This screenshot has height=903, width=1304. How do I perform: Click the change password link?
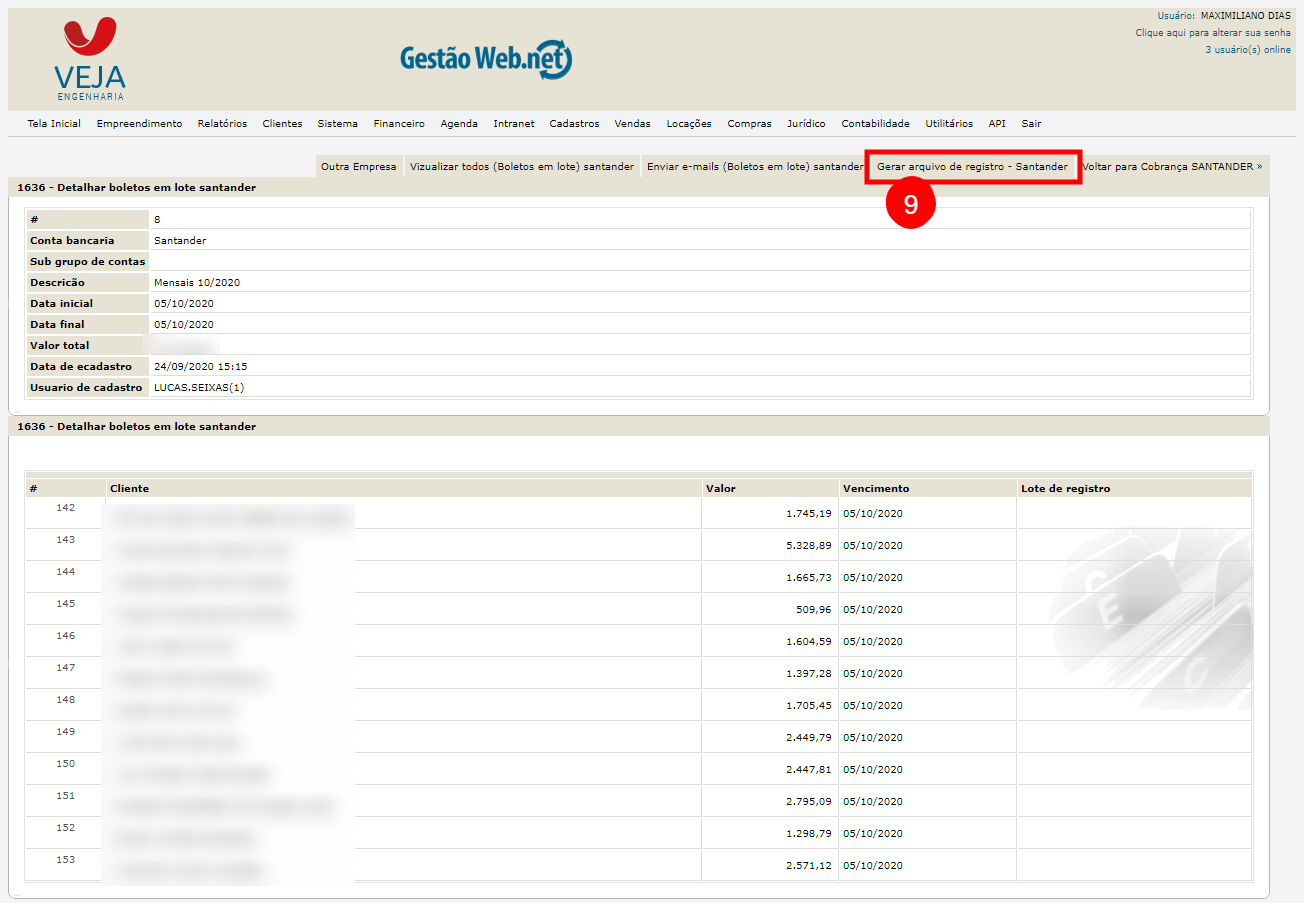pyautogui.click(x=1212, y=33)
